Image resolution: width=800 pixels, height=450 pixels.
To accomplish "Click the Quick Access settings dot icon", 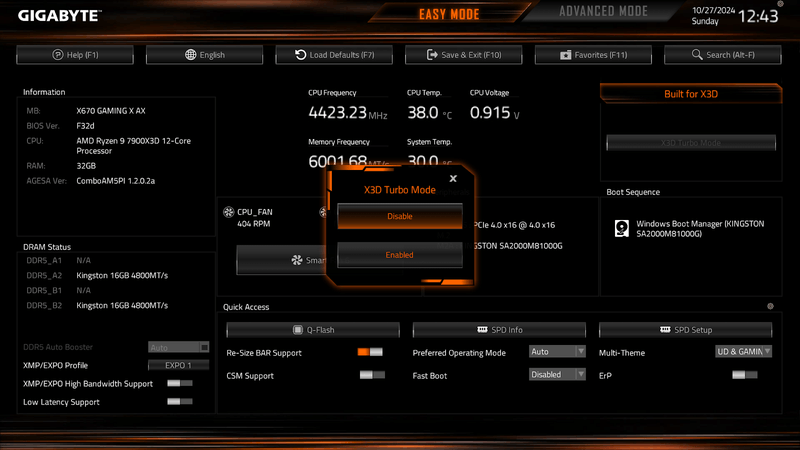I will coord(770,306).
